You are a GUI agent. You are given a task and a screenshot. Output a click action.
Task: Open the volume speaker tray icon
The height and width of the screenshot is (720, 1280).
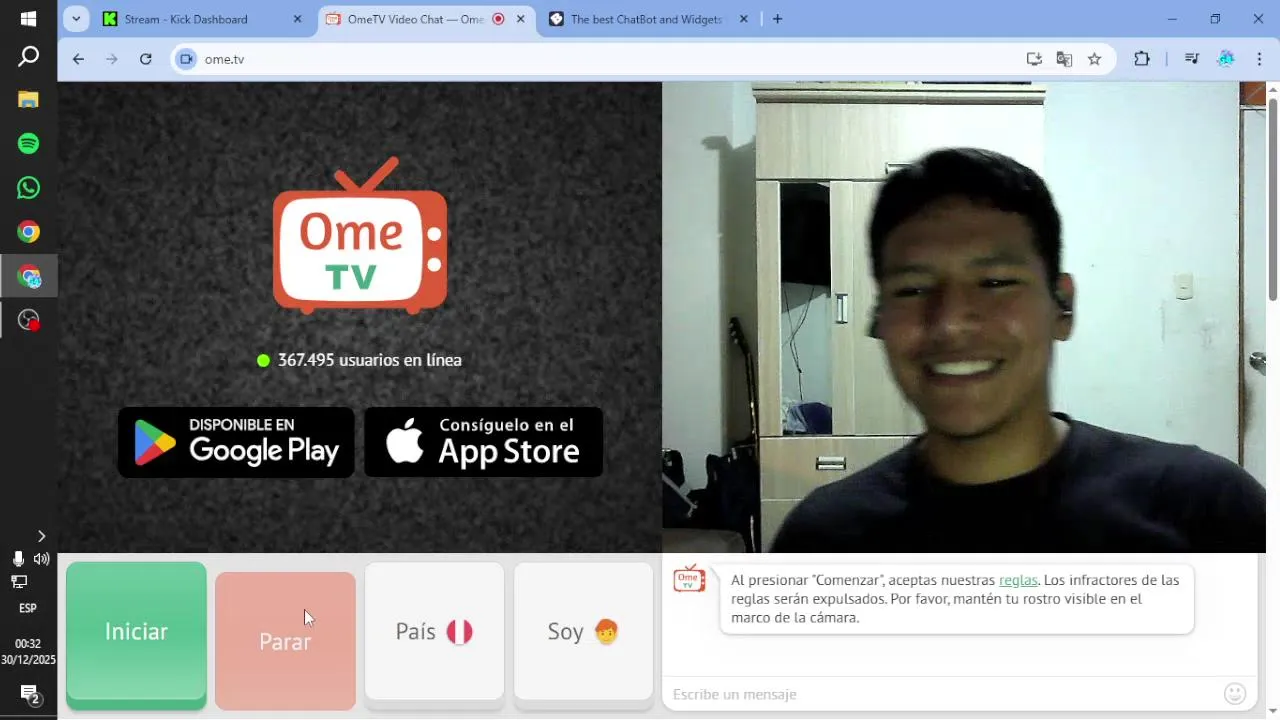pos(41,559)
